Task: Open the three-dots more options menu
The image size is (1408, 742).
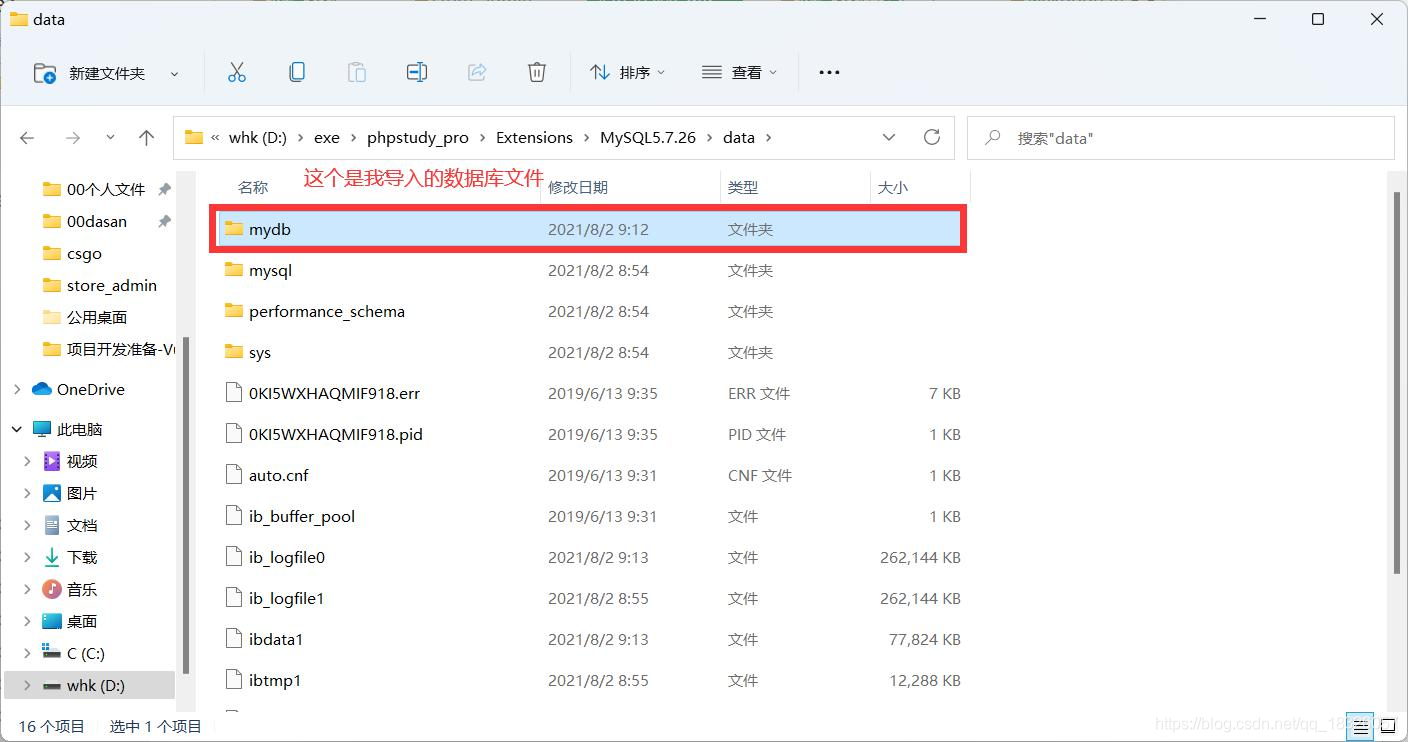Action: tap(829, 72)
